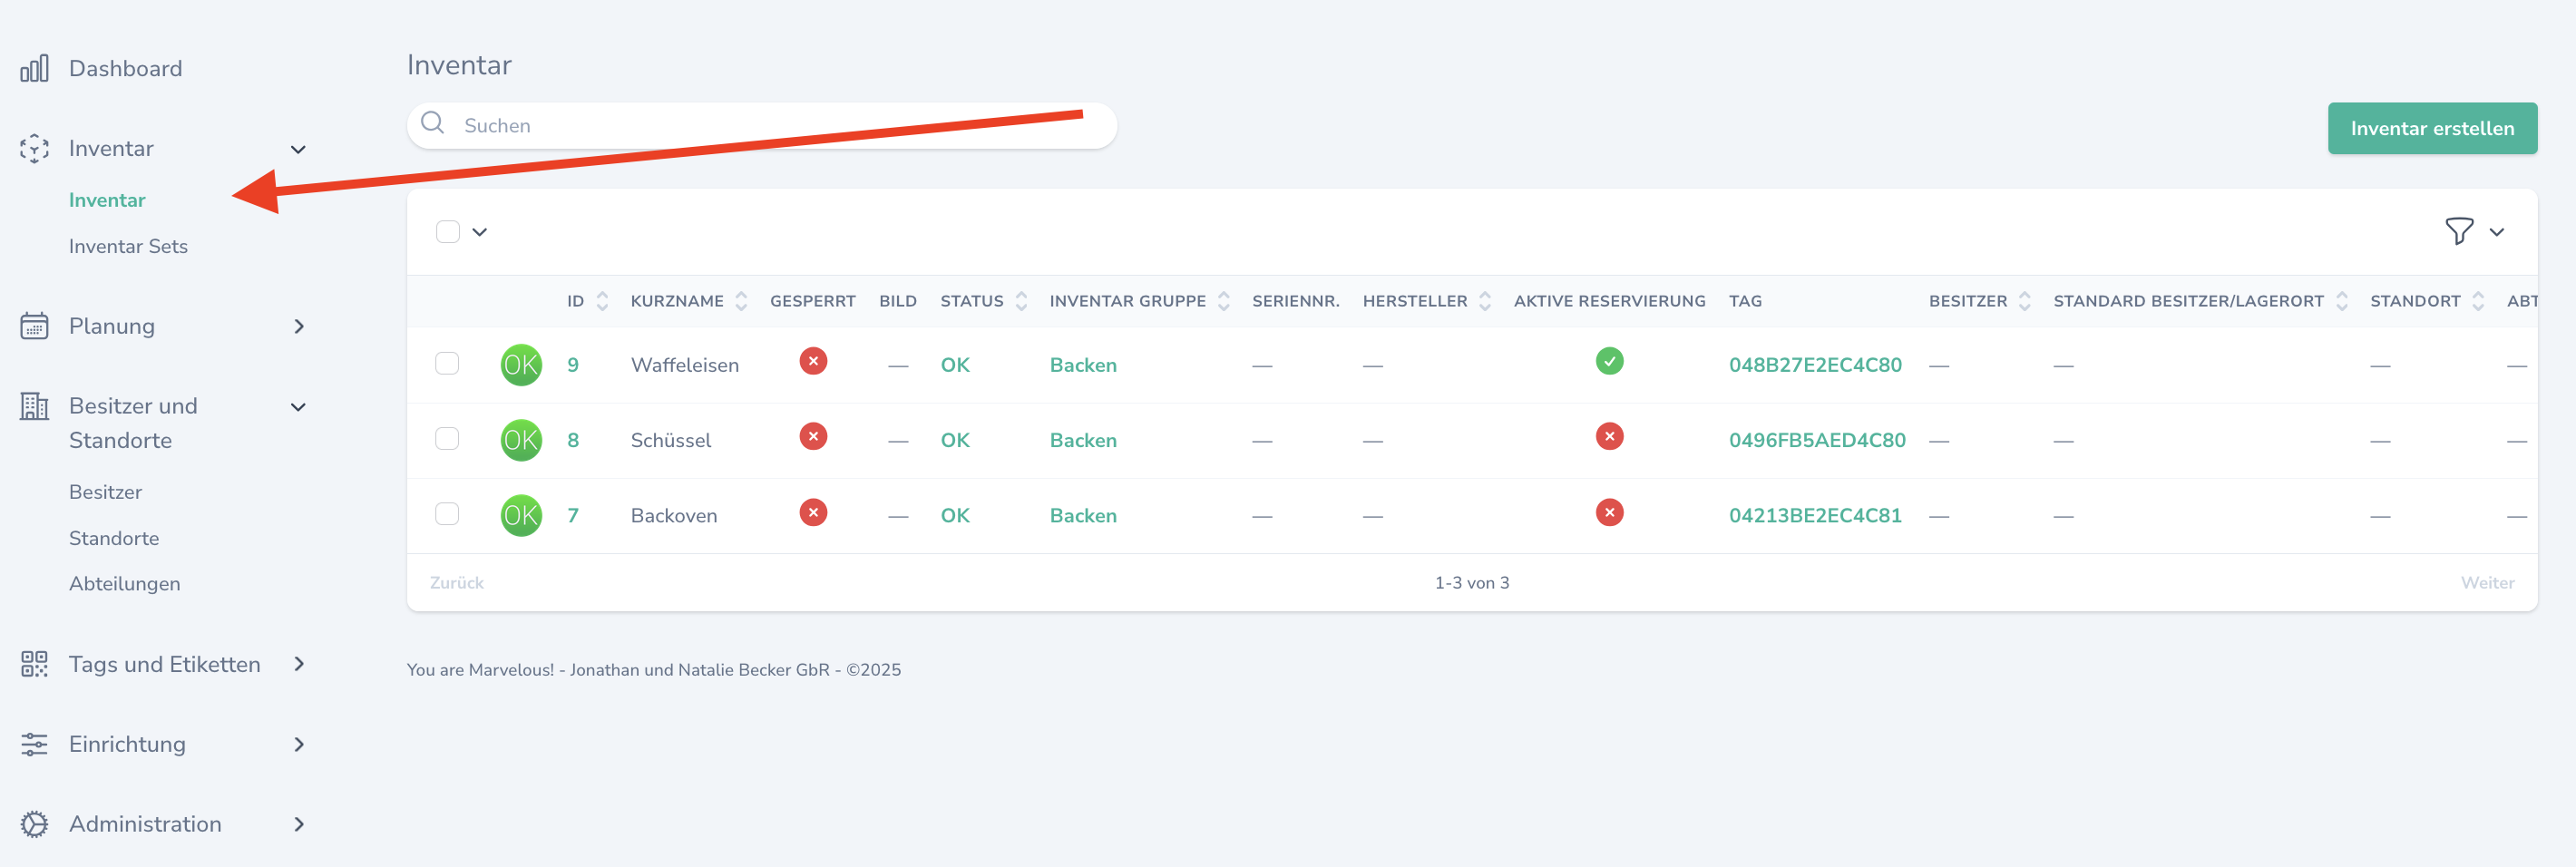Tick the checkbox for Schüssel row
Screen dimensions: 2576x867
coord(447,439)
